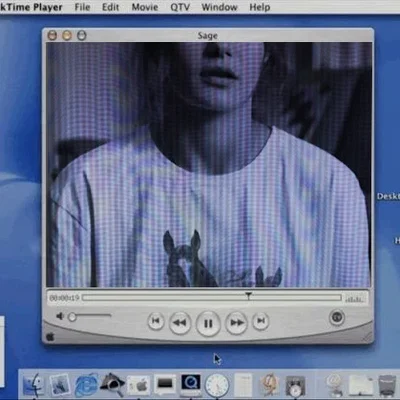Click the volume slider knob
The image size is (400, 400).
(72, 317)
